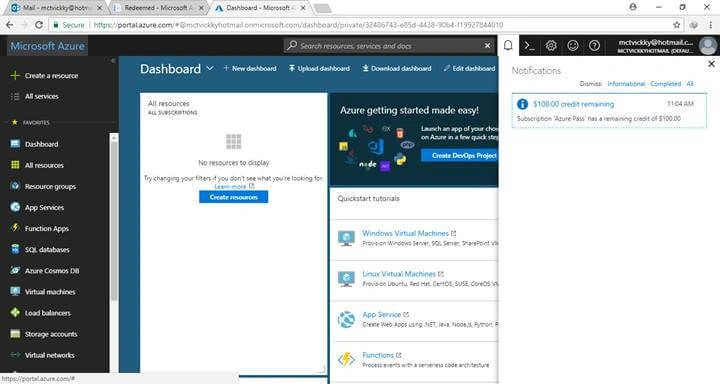Viewport: 720px width, 384px height.
Task: Click the Function Apps lightning icon
Action: [15, 228]
